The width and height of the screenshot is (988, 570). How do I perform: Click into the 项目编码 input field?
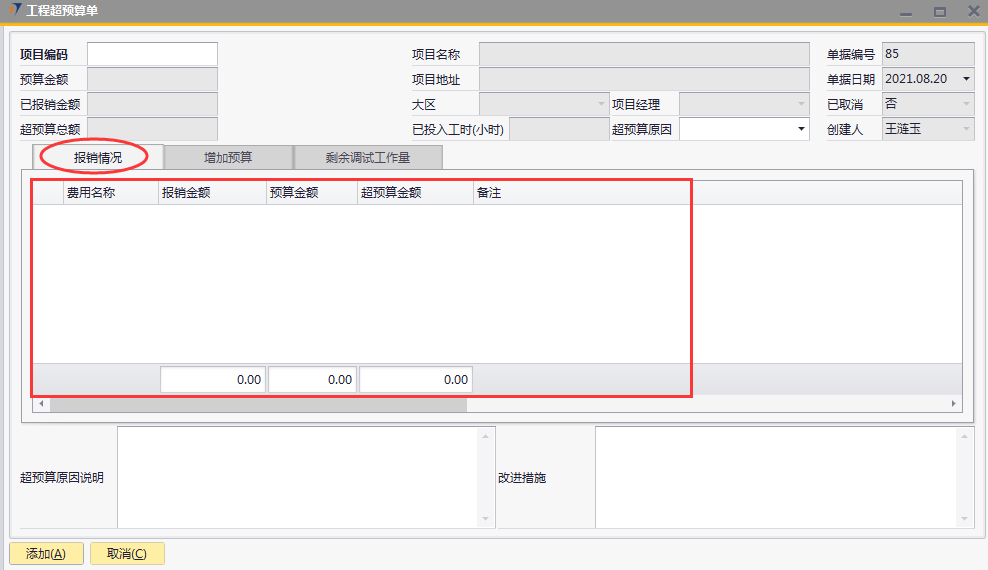coord(152,54)
